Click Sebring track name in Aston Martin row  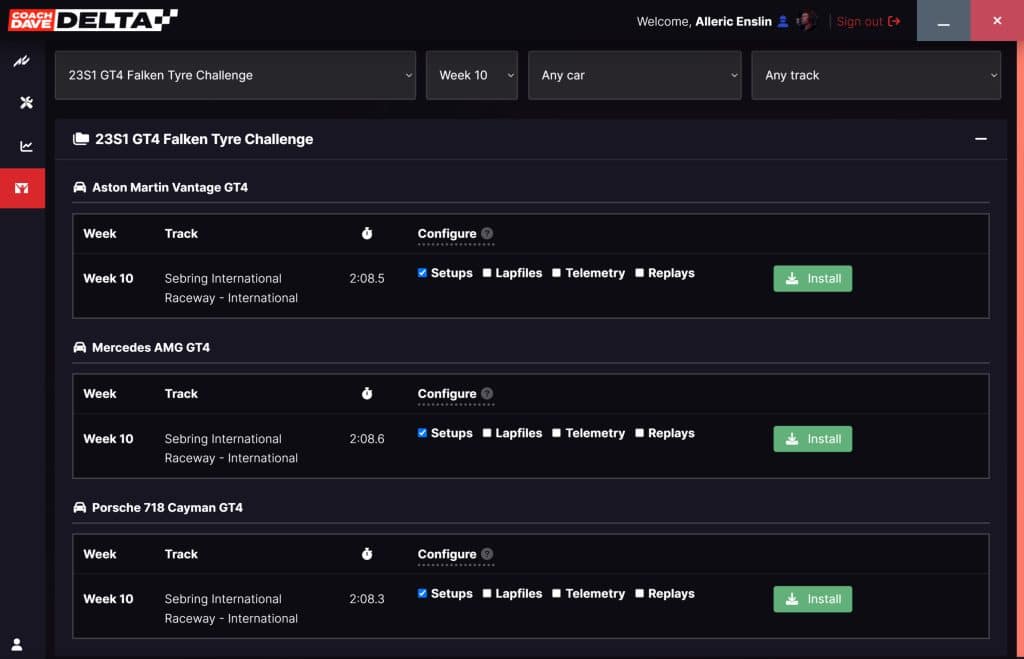tap(231, 288)
